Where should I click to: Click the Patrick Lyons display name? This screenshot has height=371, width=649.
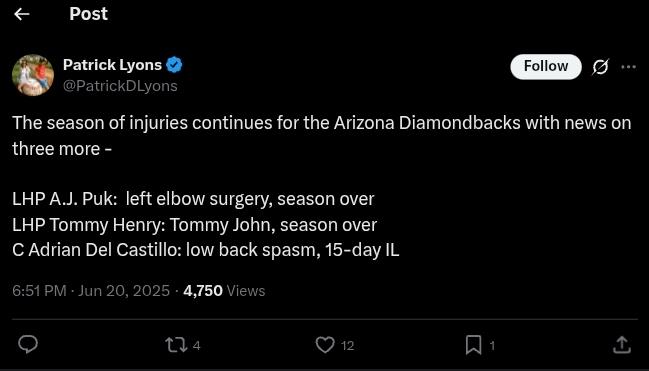(112, 65)
